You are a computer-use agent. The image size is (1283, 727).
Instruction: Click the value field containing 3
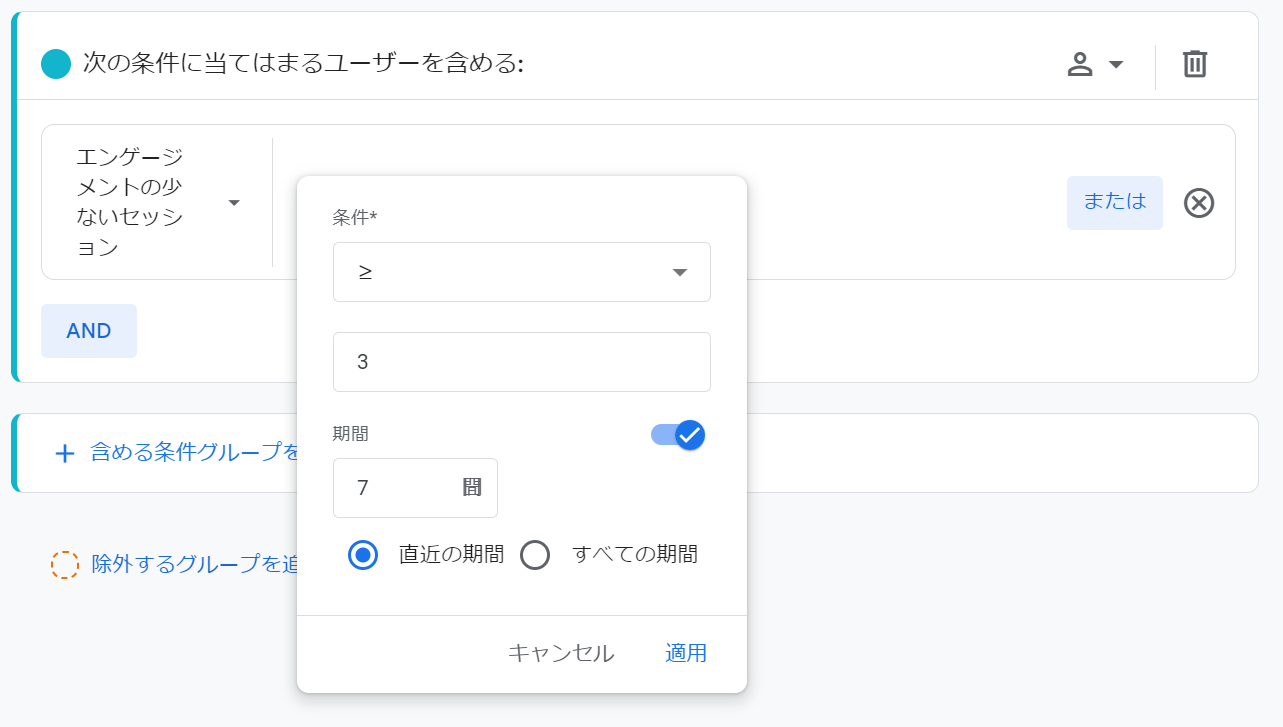tap(522, 362)
